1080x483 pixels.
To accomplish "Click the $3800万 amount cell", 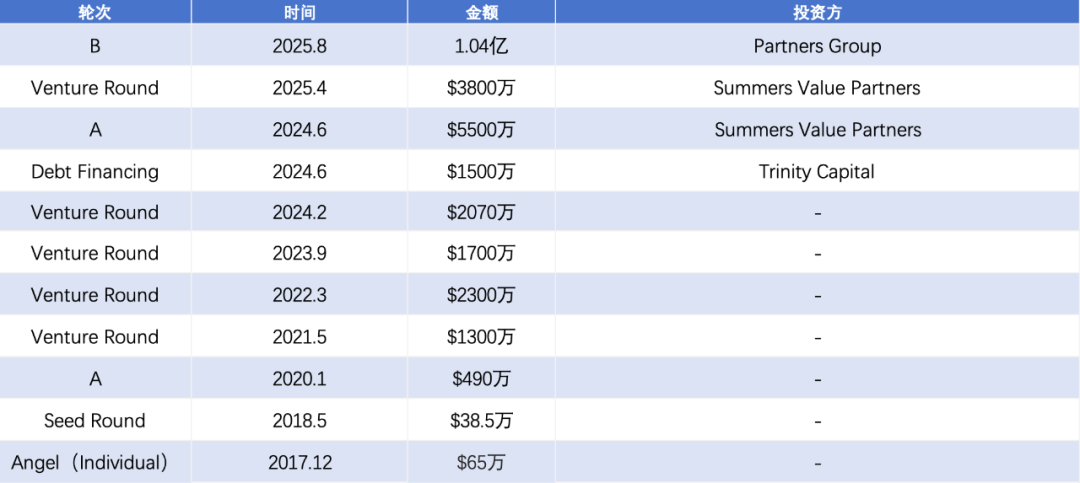I will click(x=481, y=88).
